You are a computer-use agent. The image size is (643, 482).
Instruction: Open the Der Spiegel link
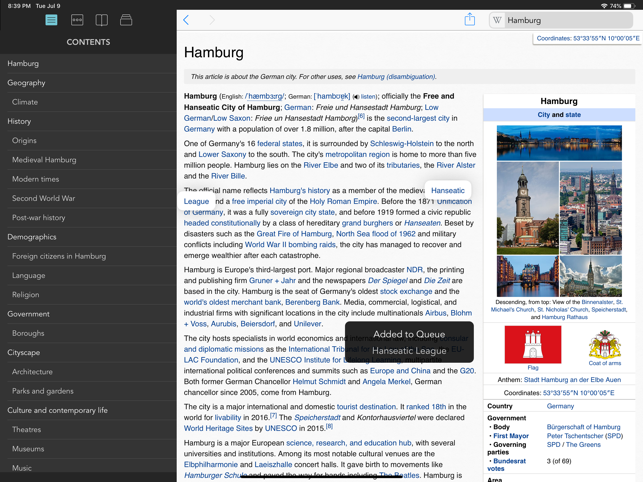point(388,281)
